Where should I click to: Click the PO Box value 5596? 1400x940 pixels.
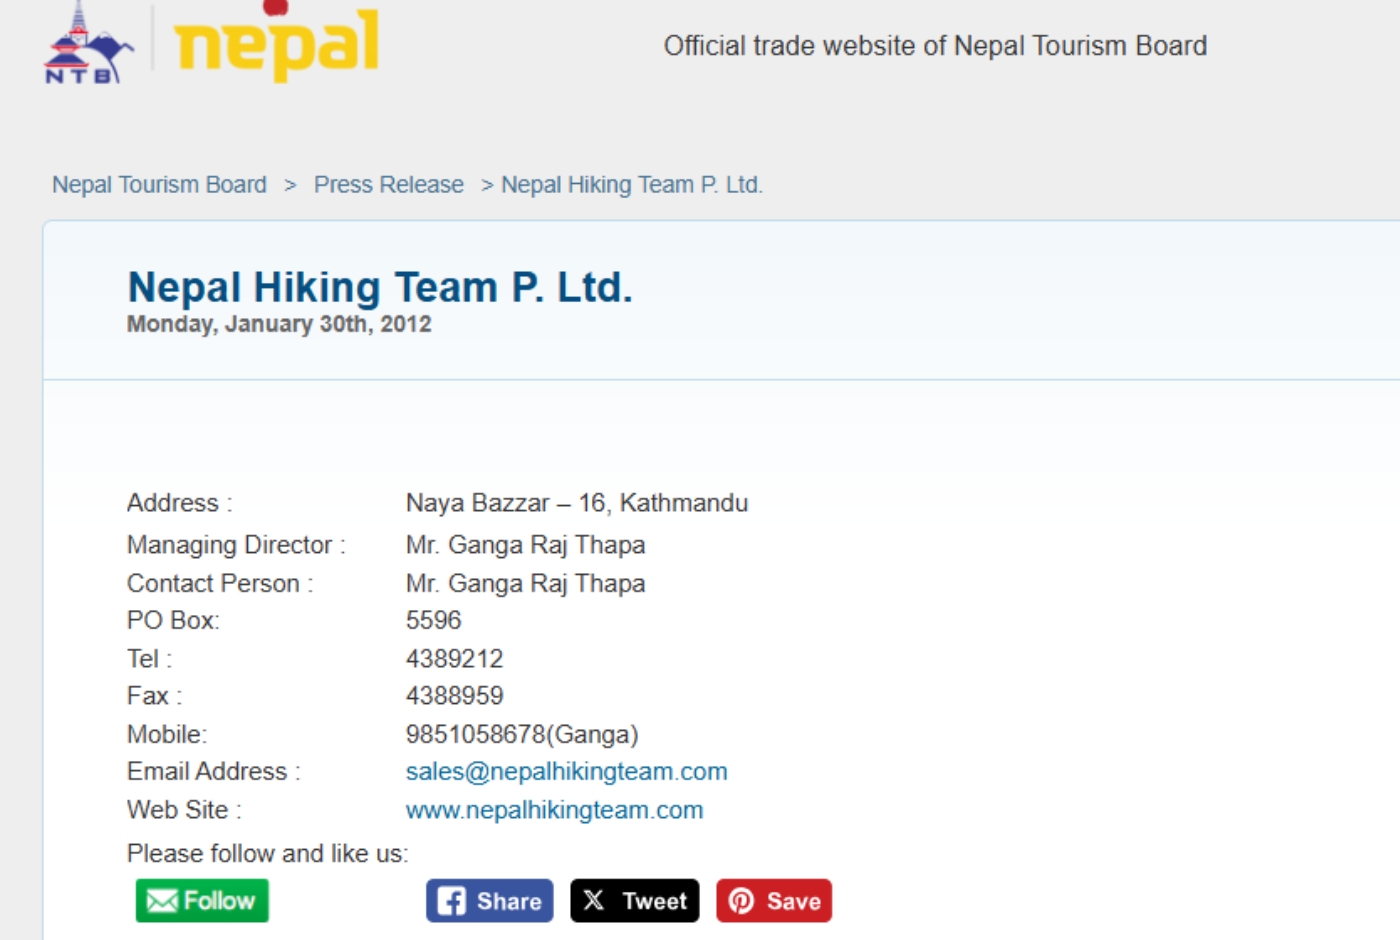[433, 620]
